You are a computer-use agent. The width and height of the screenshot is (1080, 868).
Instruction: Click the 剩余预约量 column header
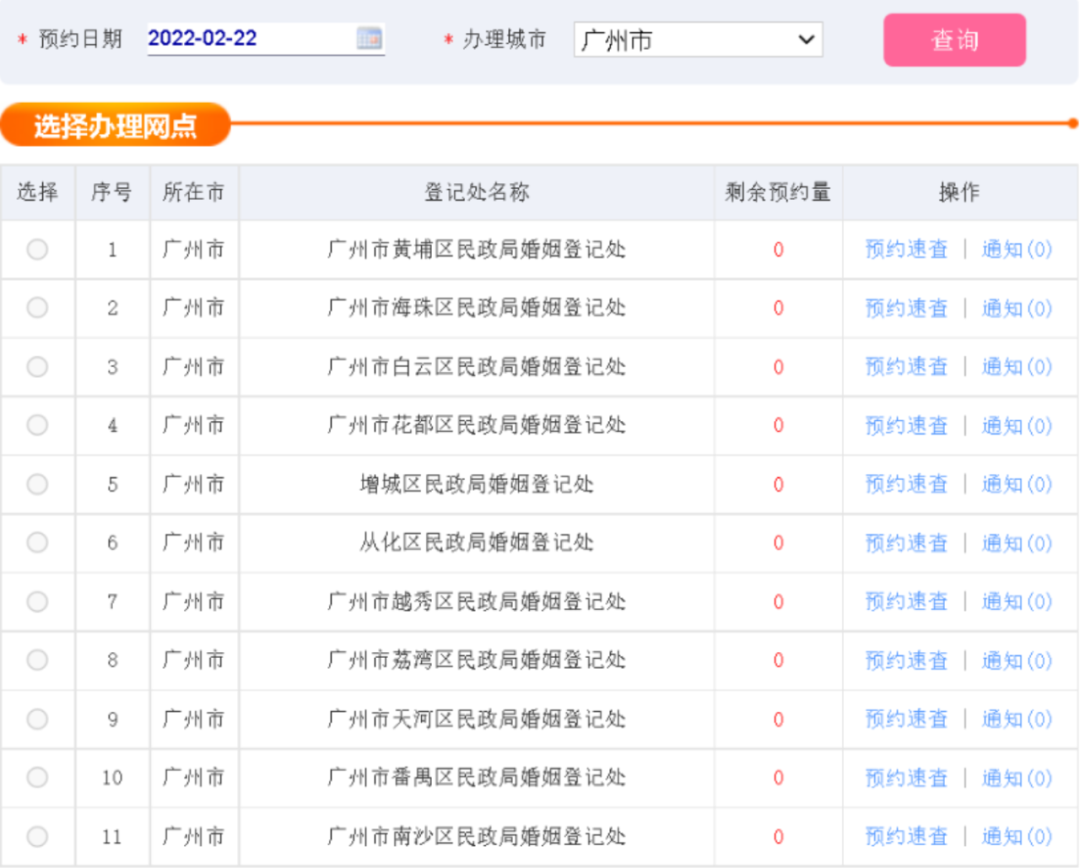coord(777,193)
